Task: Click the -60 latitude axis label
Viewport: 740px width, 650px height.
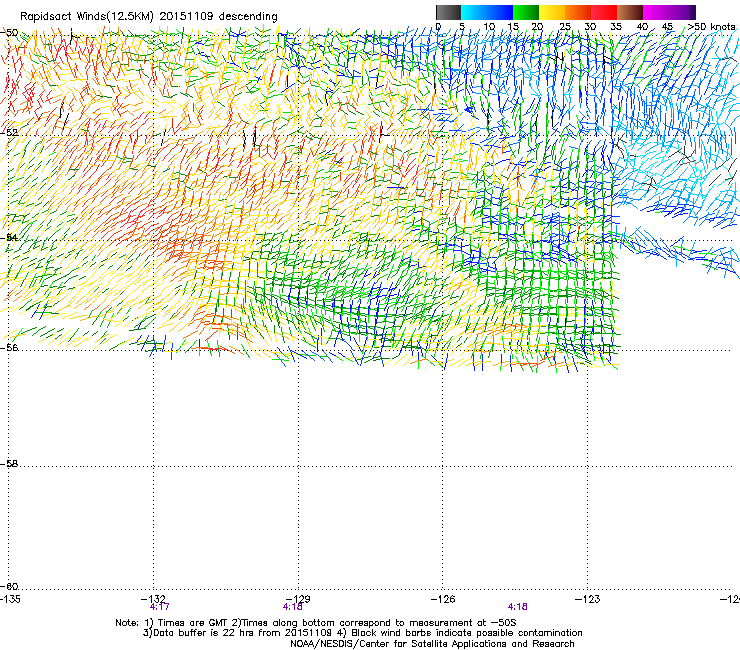Action: click(9, 586)
